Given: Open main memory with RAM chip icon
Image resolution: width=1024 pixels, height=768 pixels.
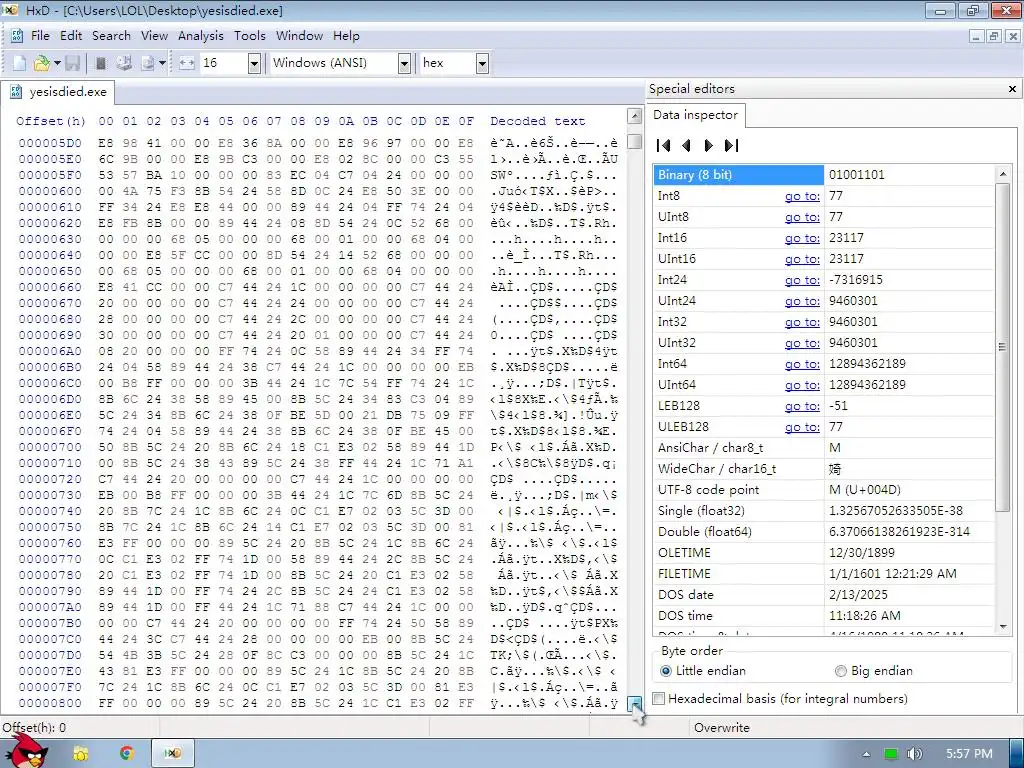Looking at the screenshot, I should tap(101, 63).
